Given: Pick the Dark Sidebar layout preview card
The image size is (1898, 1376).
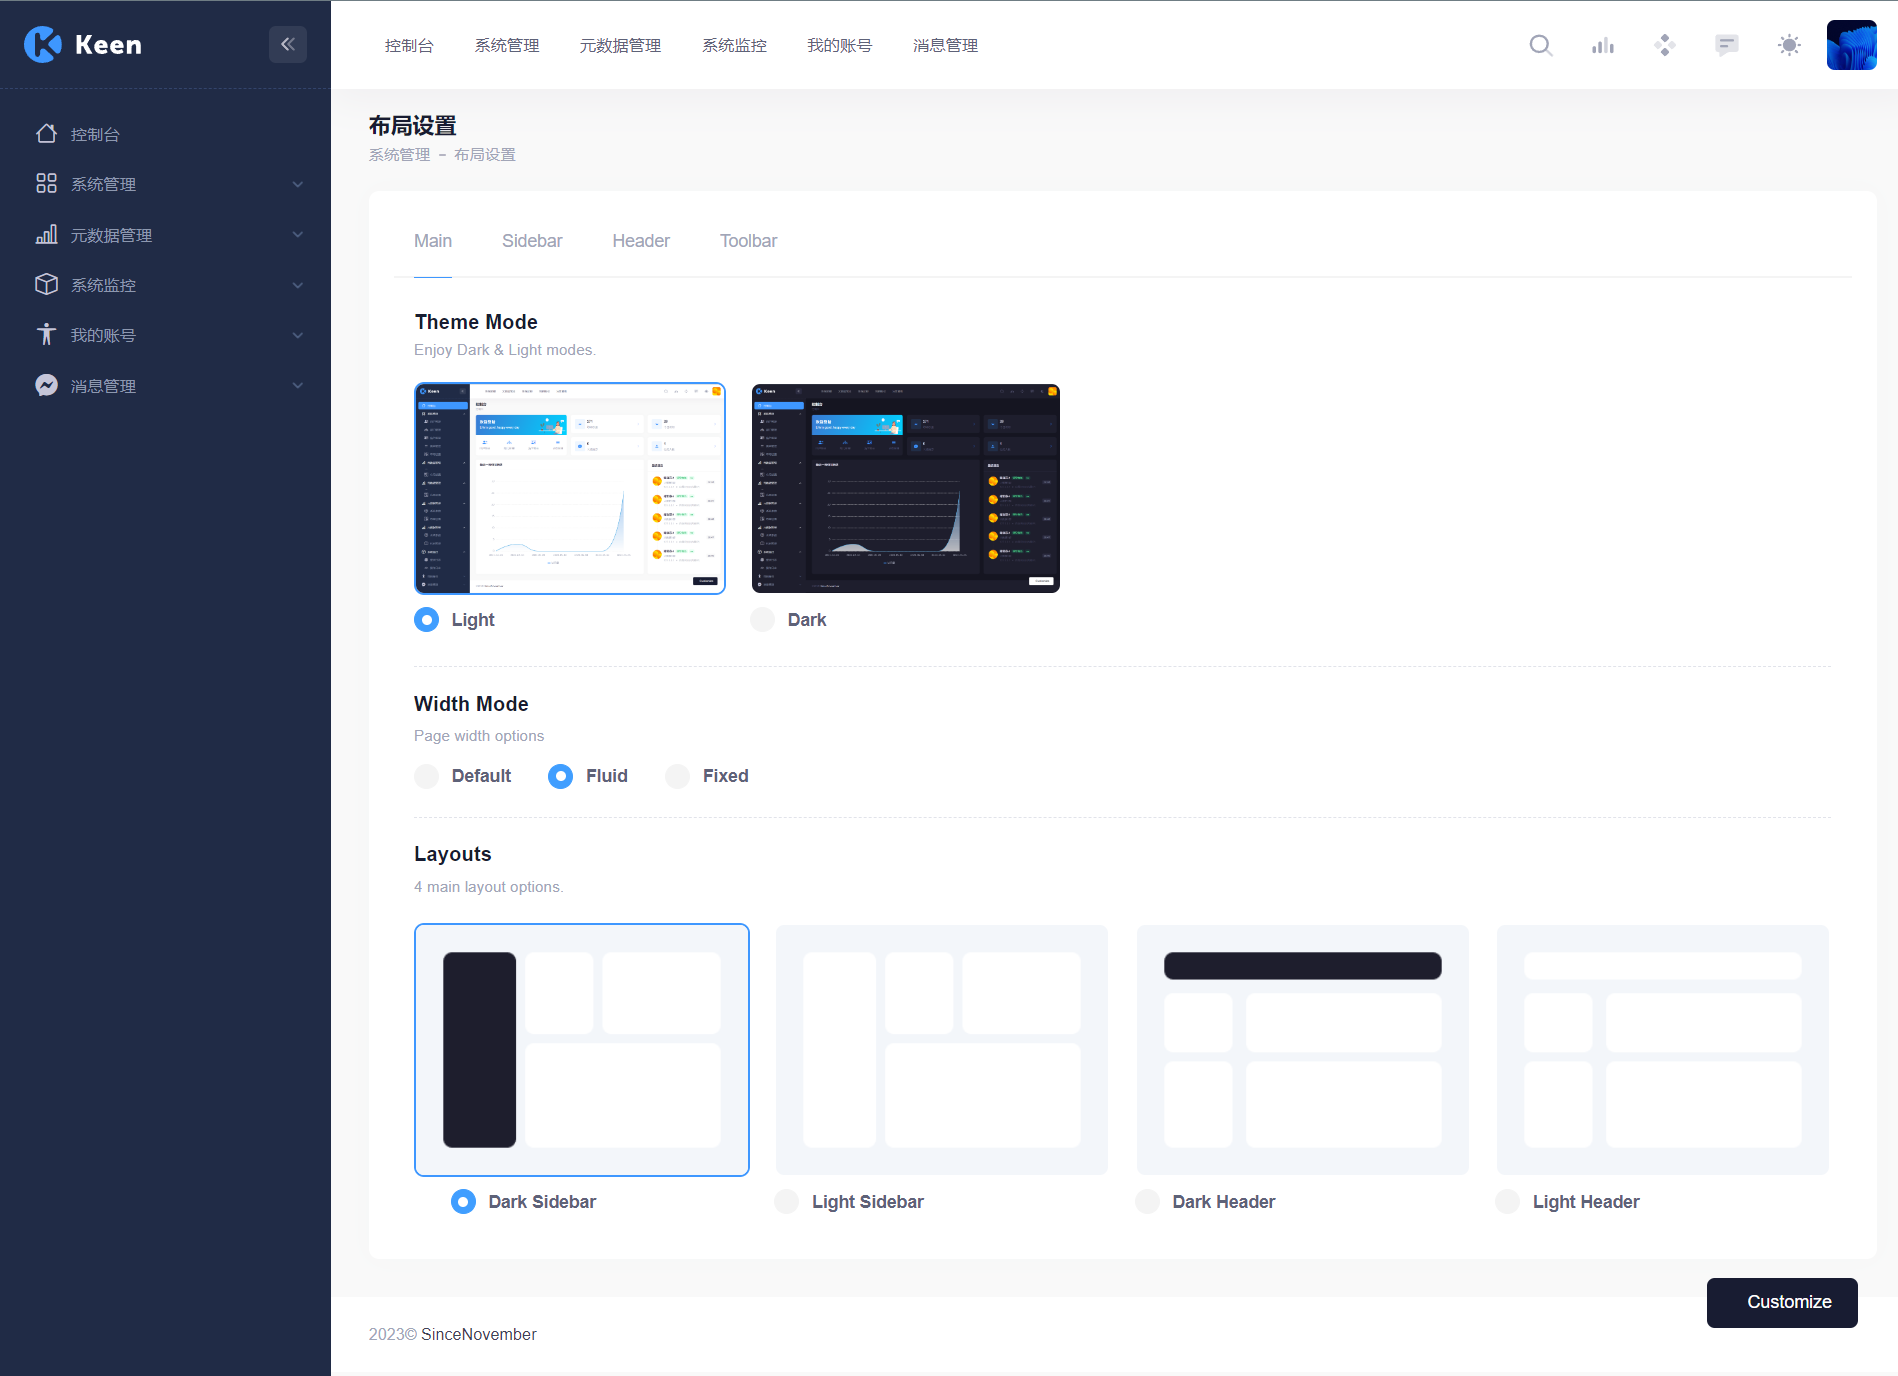Looking at the screenshot, I should [x=582, y=1050].
